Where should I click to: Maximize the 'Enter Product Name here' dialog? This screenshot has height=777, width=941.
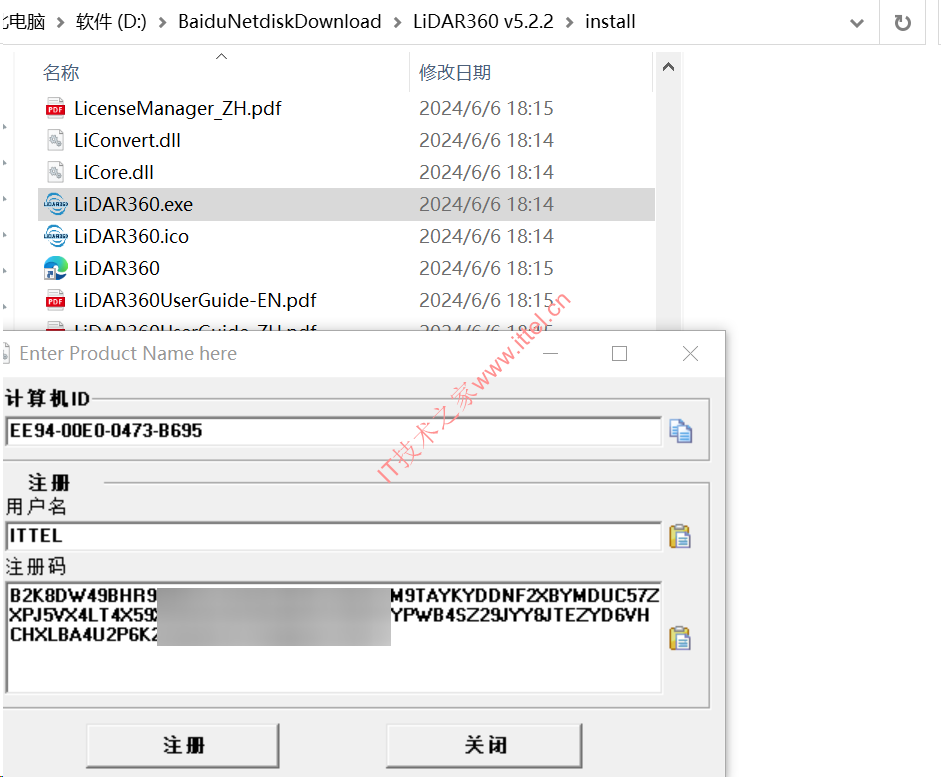click(619, 353)
